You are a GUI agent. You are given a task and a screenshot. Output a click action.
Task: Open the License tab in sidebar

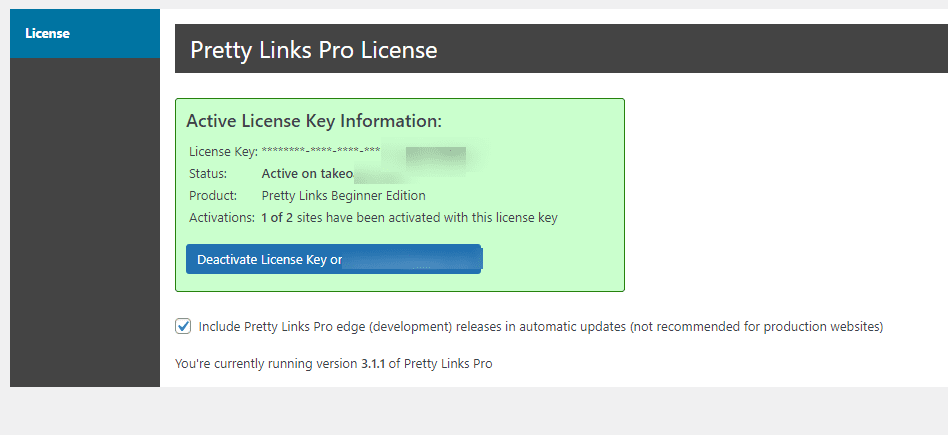pos(85,33)
